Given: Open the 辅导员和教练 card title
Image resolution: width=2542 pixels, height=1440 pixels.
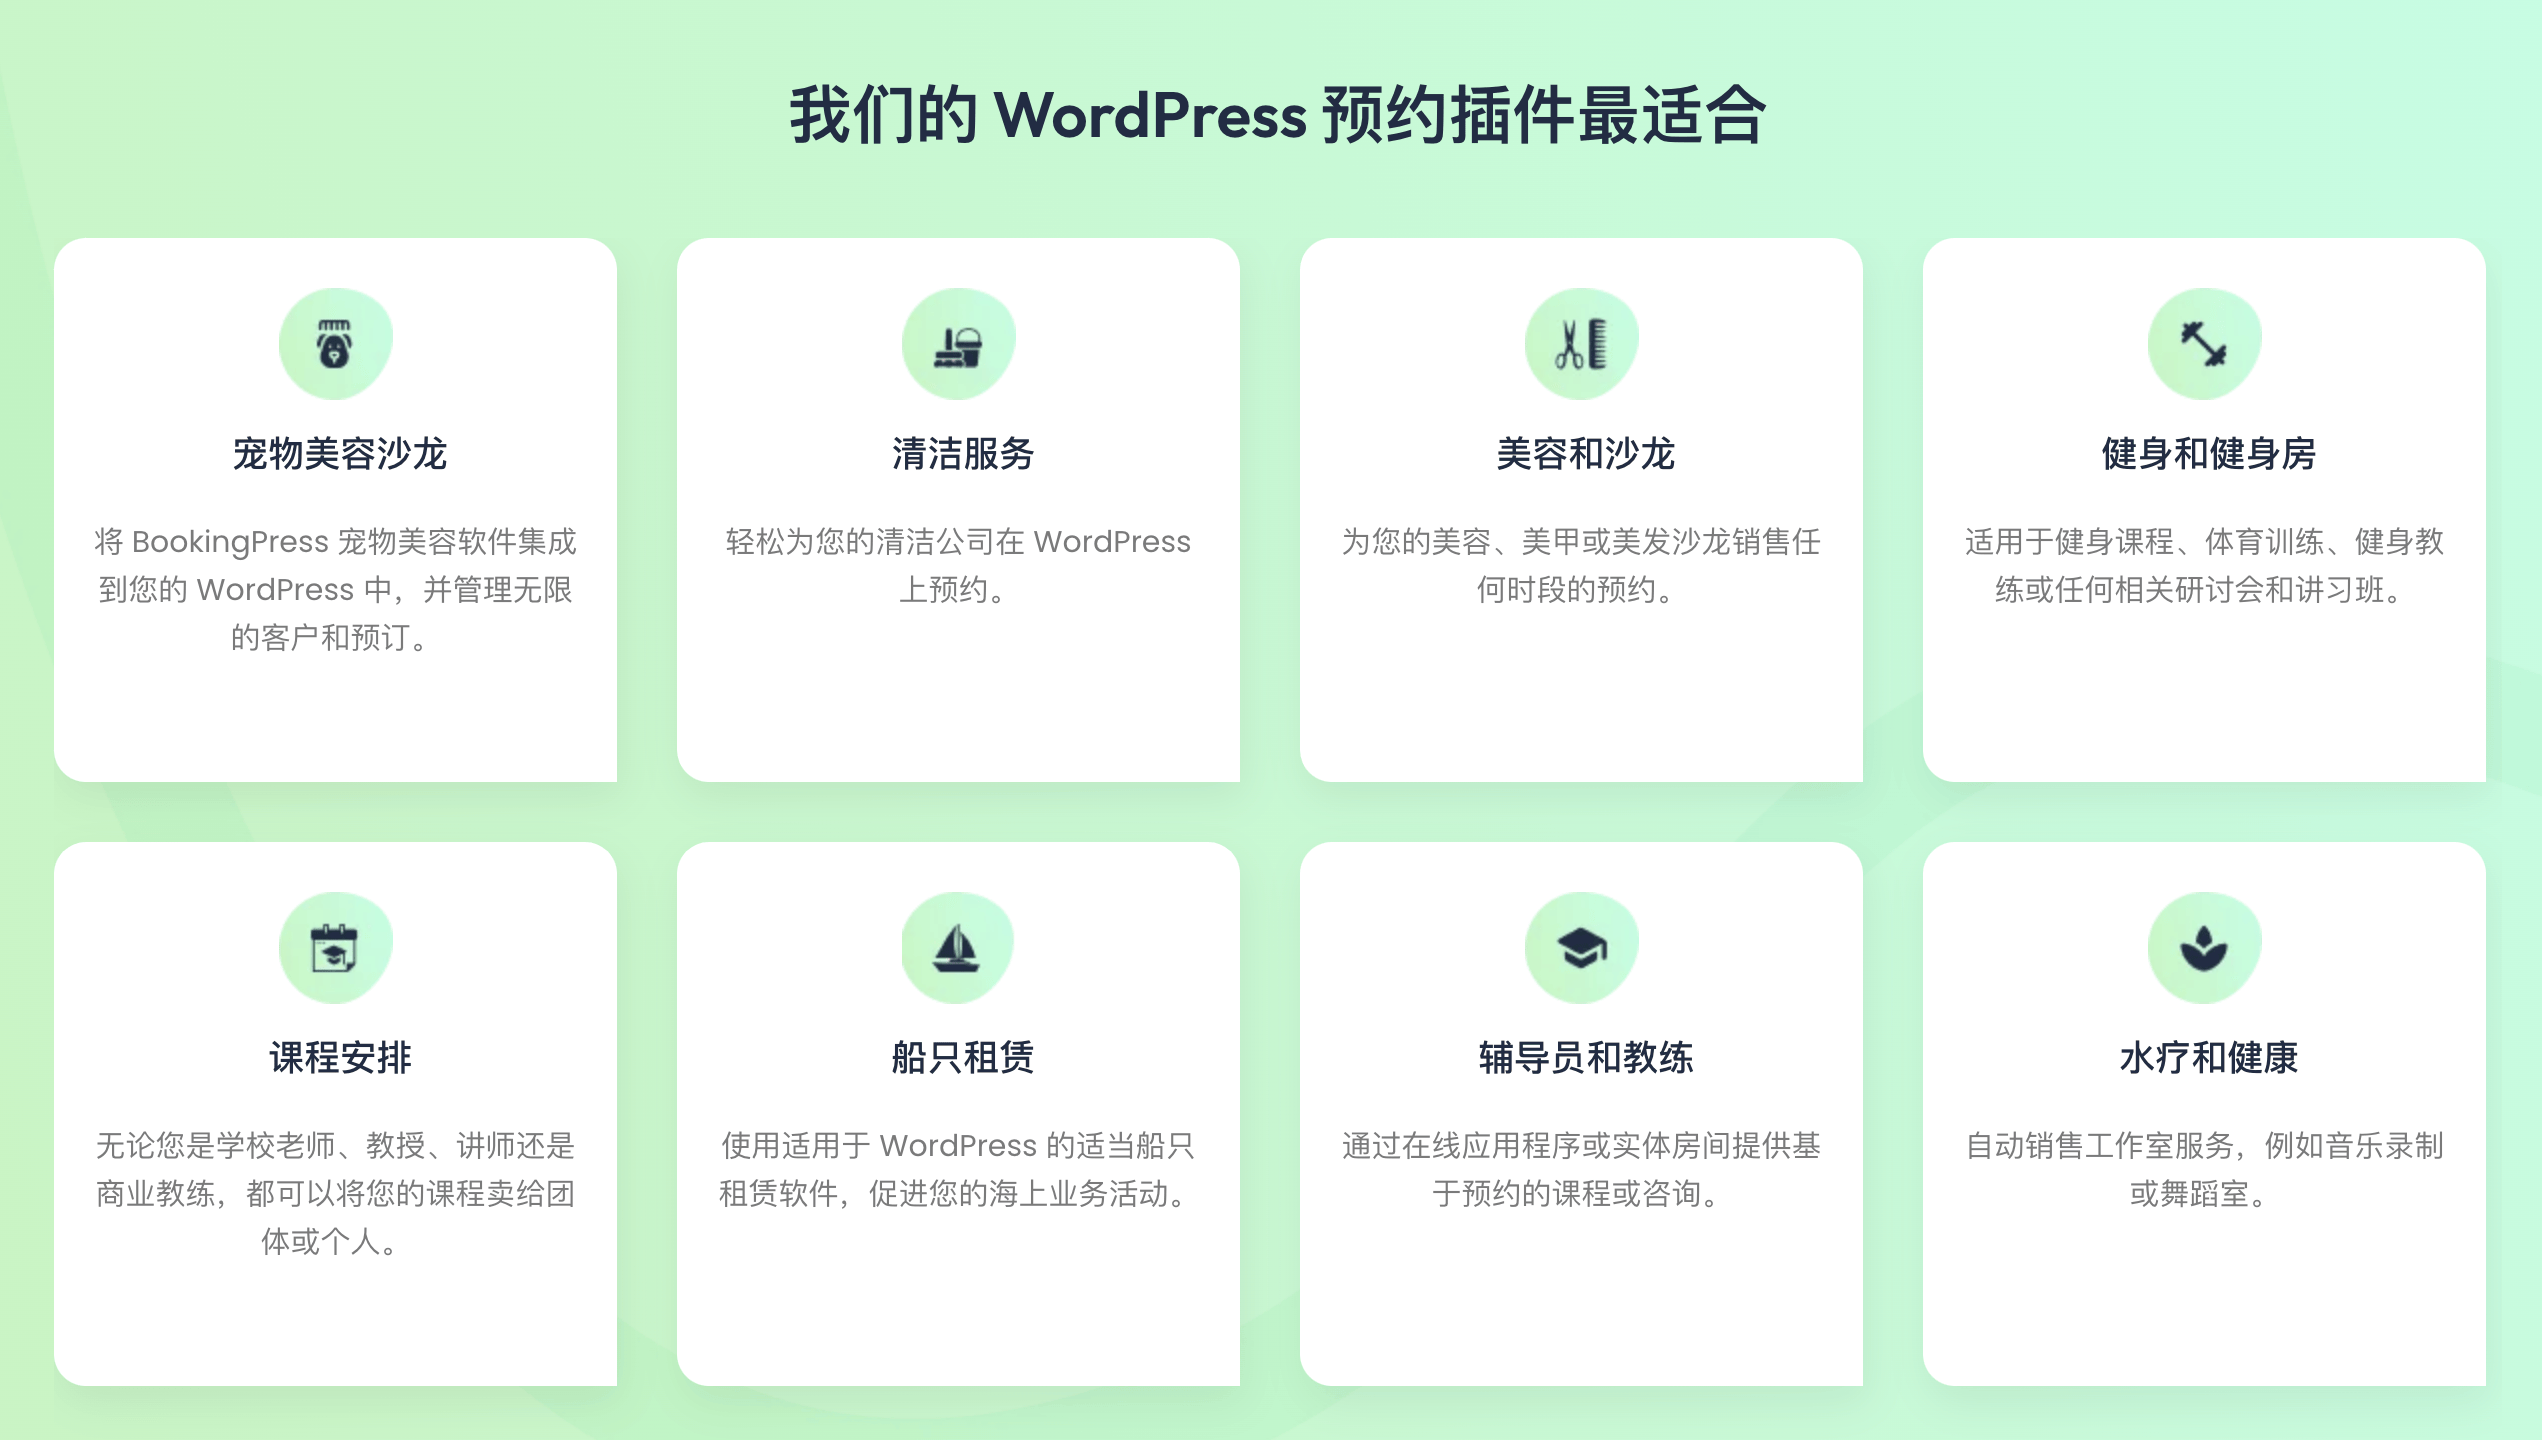Looking at the screenshot, I should click(1585, 1058).
